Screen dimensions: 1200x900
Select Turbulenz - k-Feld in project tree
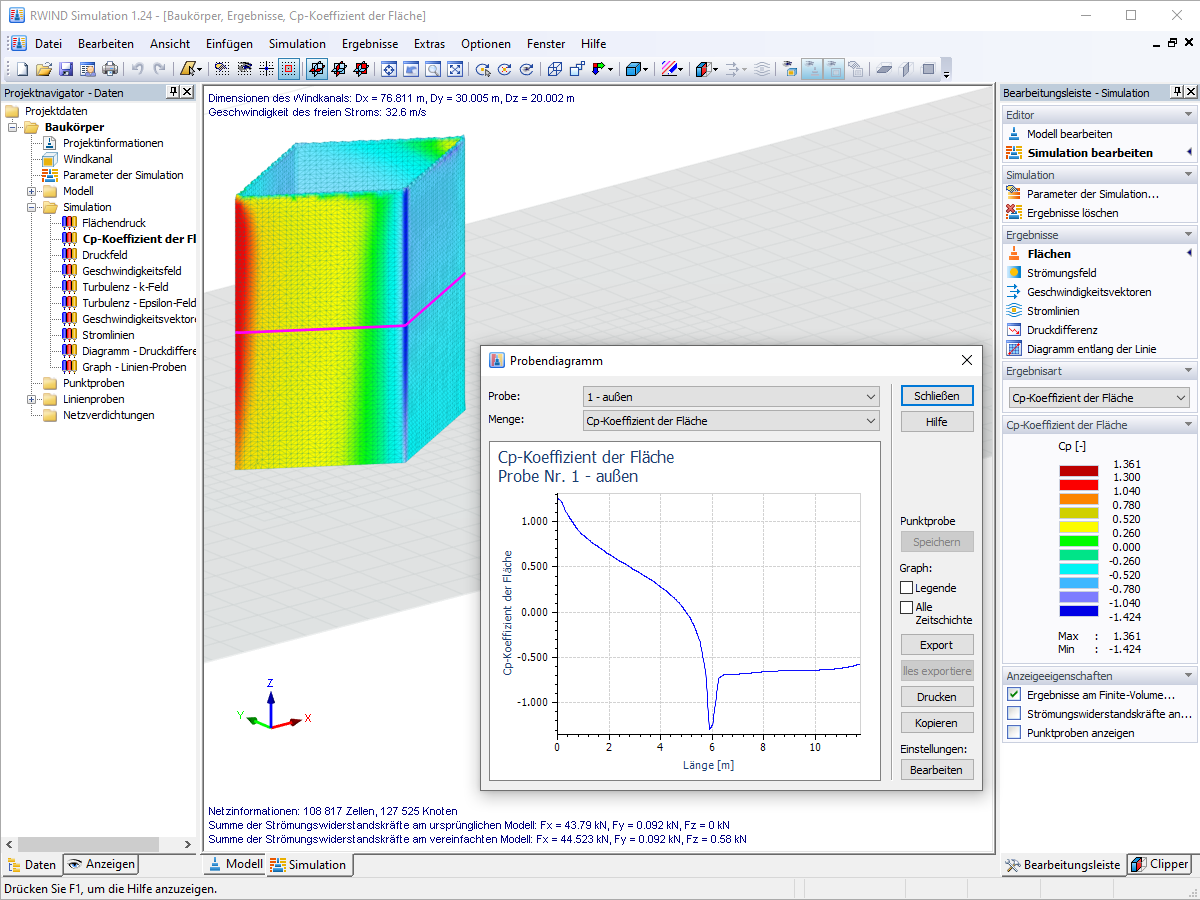(x=125, y=287)
